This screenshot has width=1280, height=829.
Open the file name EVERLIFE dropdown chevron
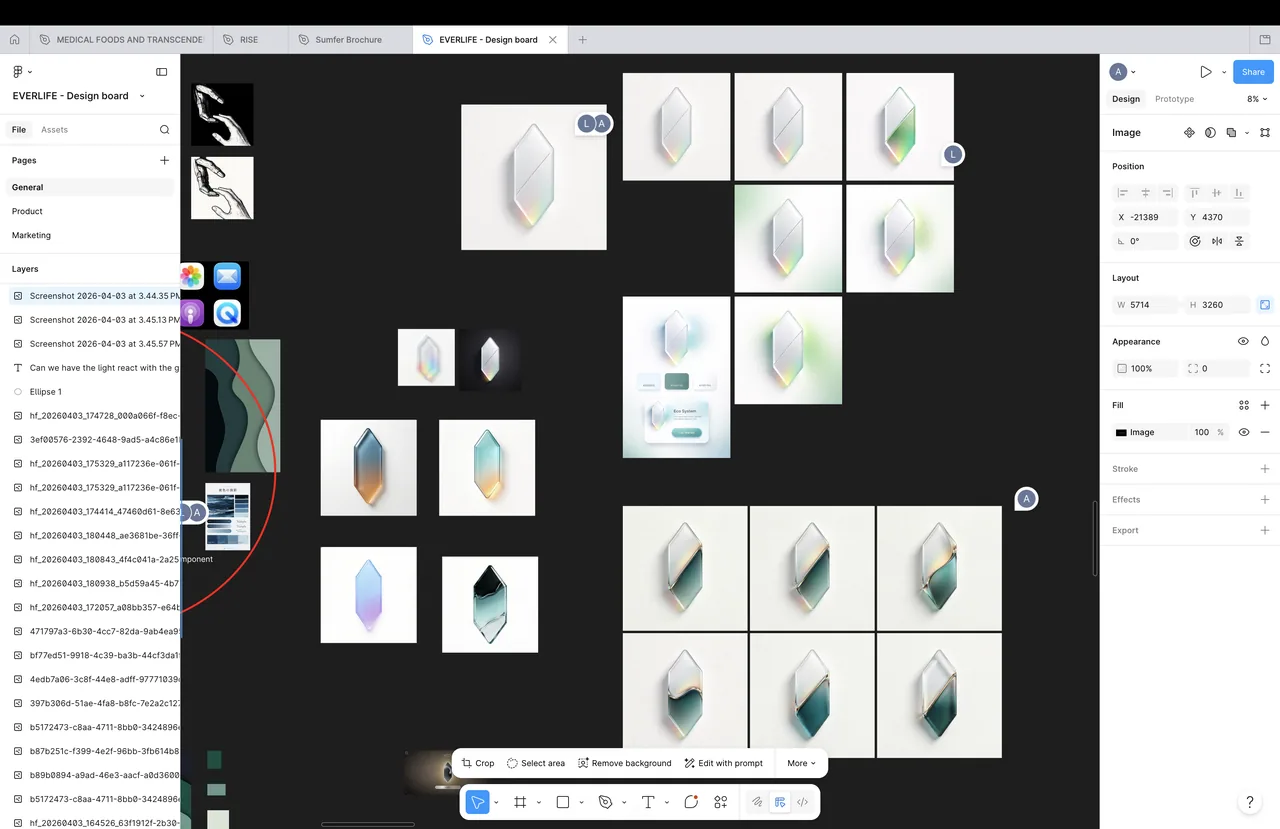[x=142, y=96]
